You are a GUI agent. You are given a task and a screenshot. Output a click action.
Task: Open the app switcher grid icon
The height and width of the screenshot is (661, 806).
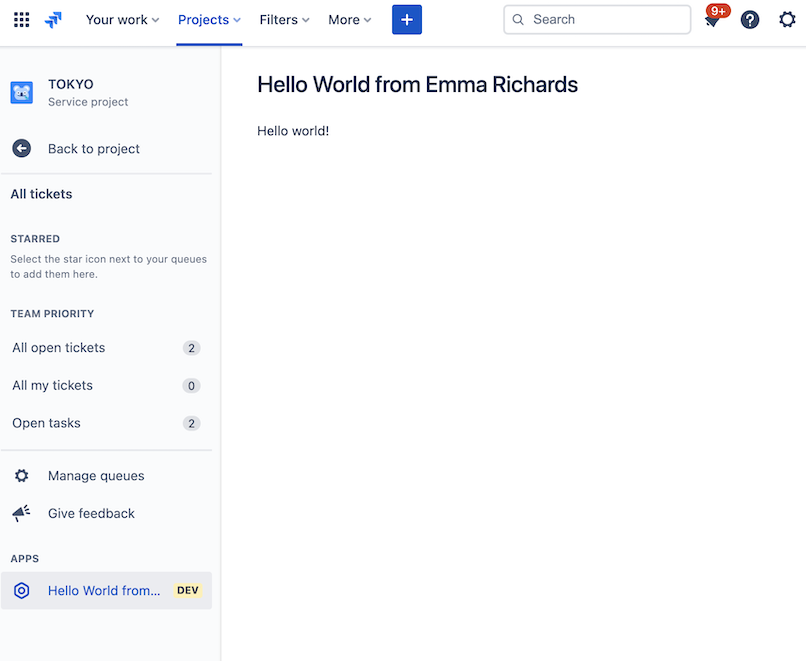click(21, 19)
